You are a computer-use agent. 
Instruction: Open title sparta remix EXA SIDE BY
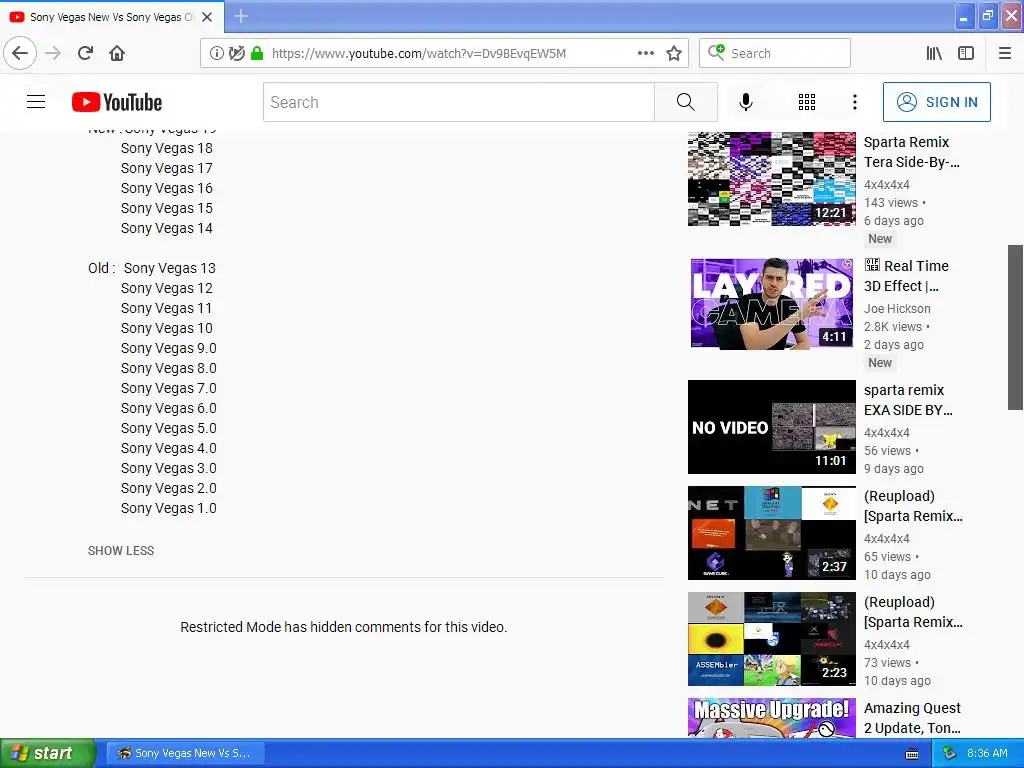point(908,400)
